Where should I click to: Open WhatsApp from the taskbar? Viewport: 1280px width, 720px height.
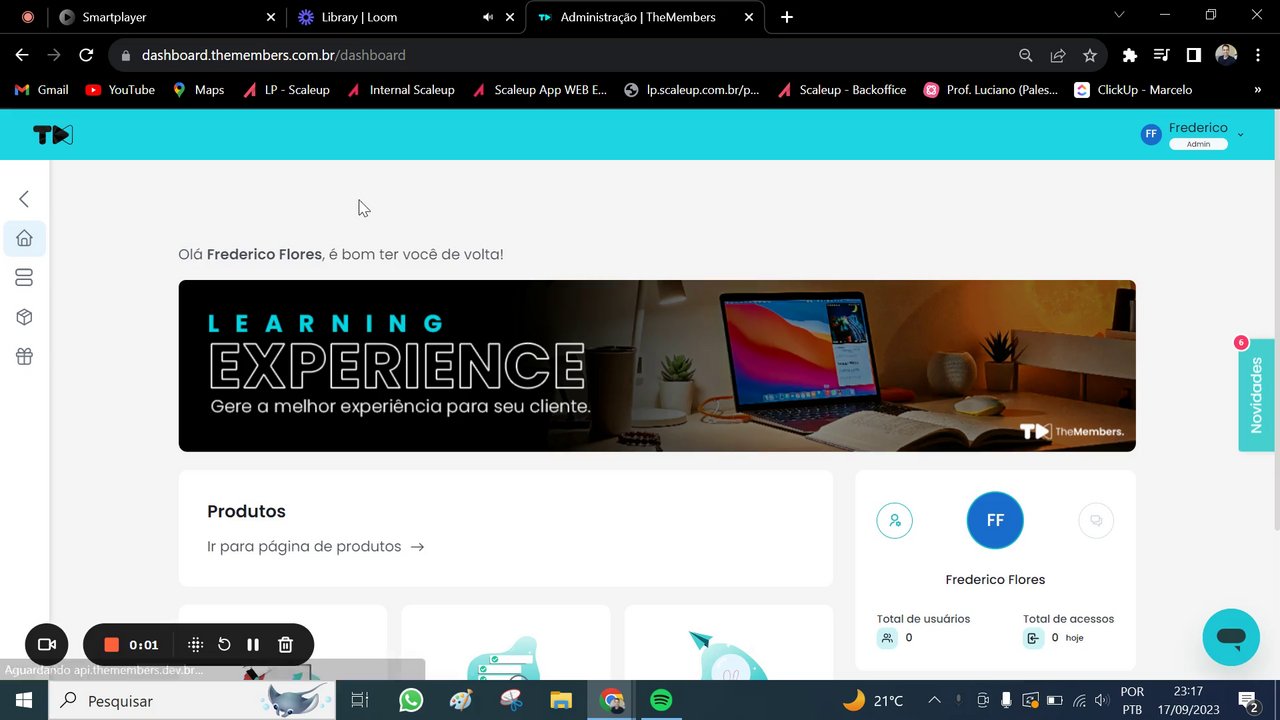[x=411, y=701]
